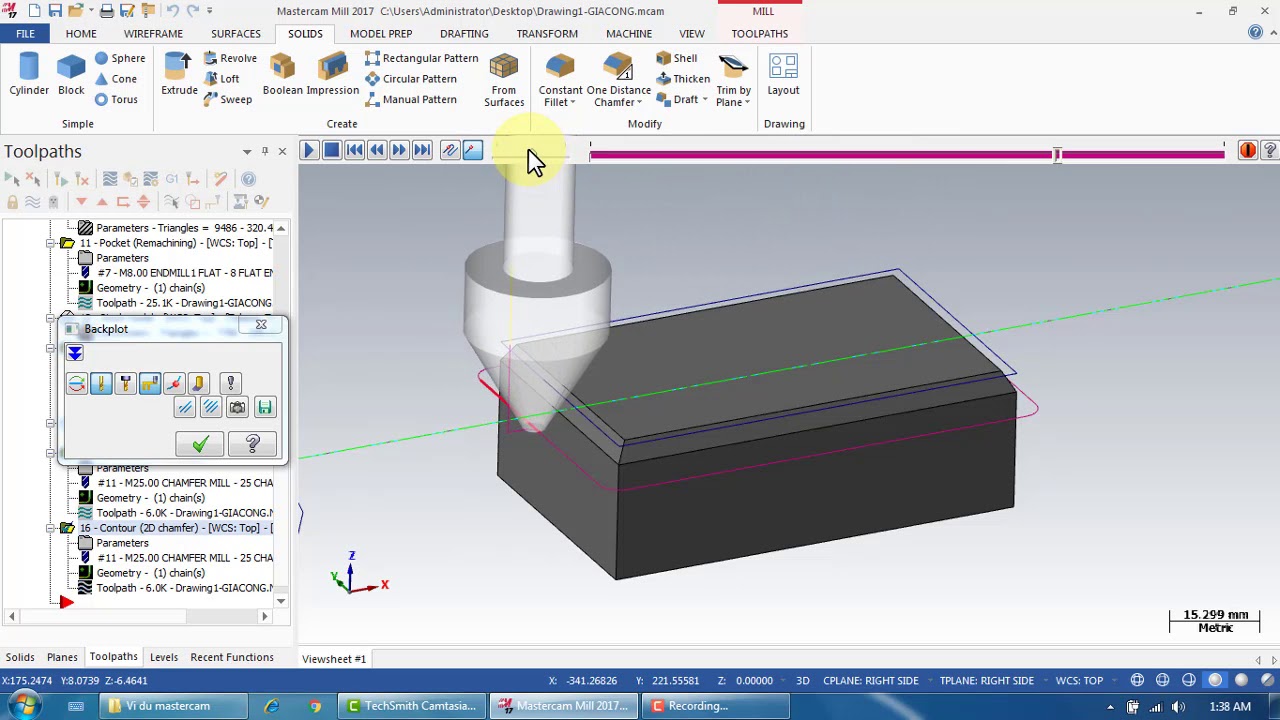The width and height of the screenshot is (1280, 720).
Task: Open the One Distance Chamfer dropdown
Action: (639, 102)
